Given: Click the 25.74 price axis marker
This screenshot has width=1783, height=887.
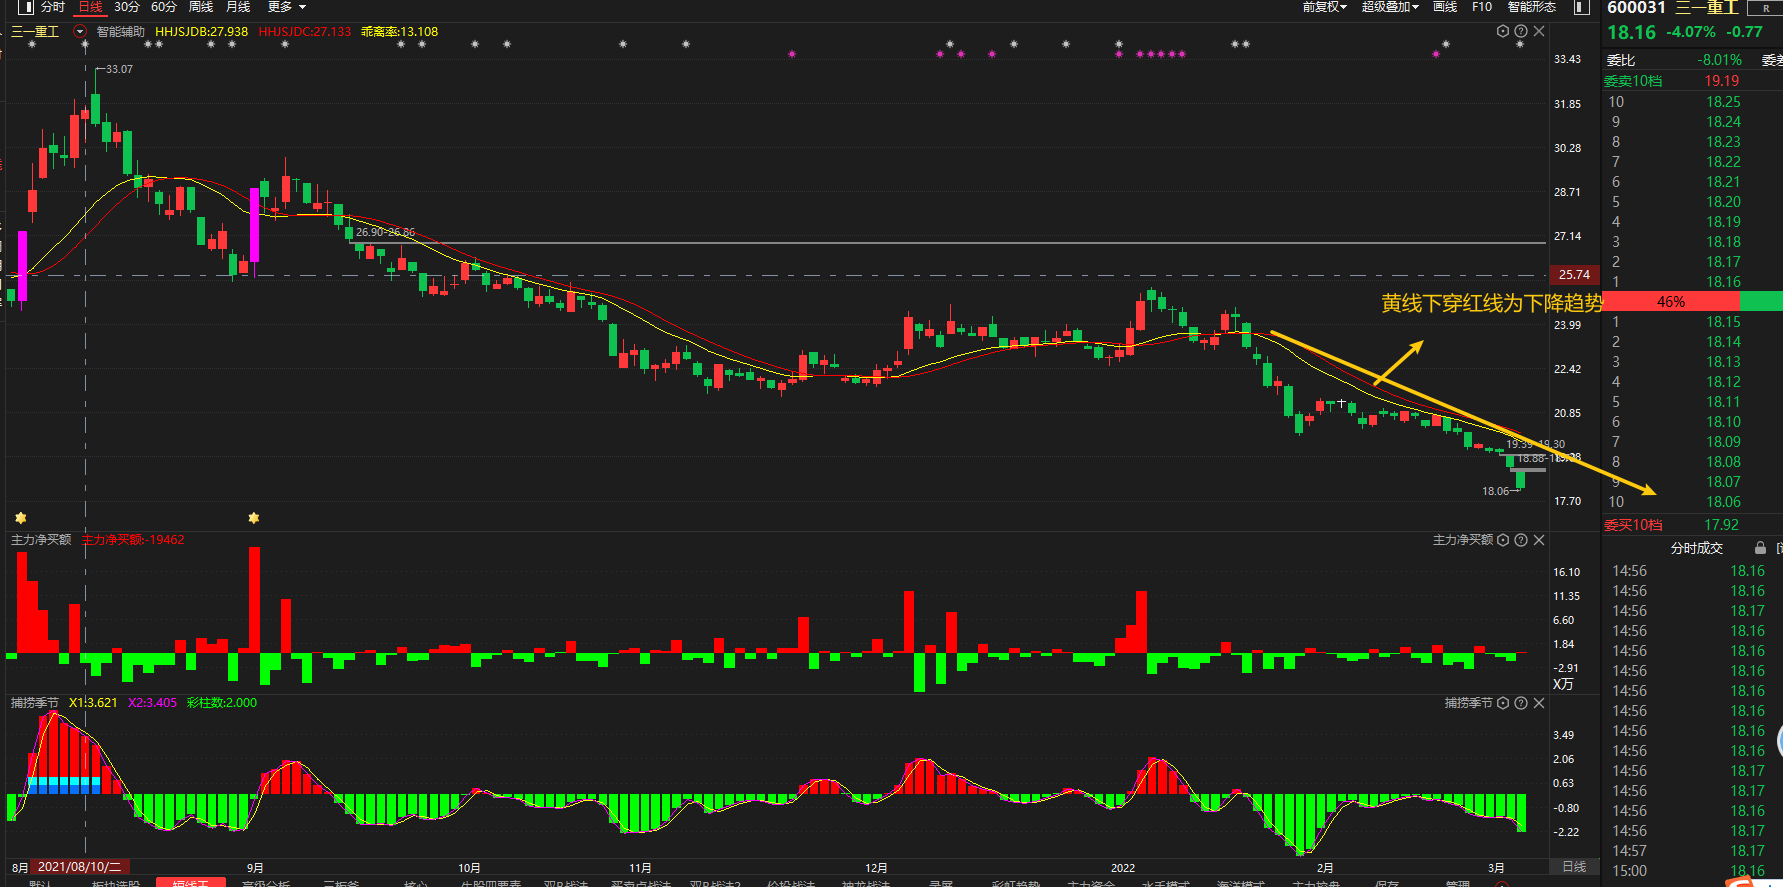Looking at the screenshot, I should tap(1574, 274).
